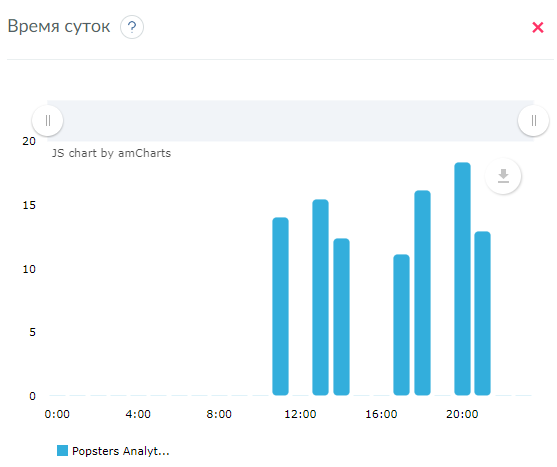Open the help question mark icon
The height and width of the screenshot is (467, 557).
(x=132, y=27)
